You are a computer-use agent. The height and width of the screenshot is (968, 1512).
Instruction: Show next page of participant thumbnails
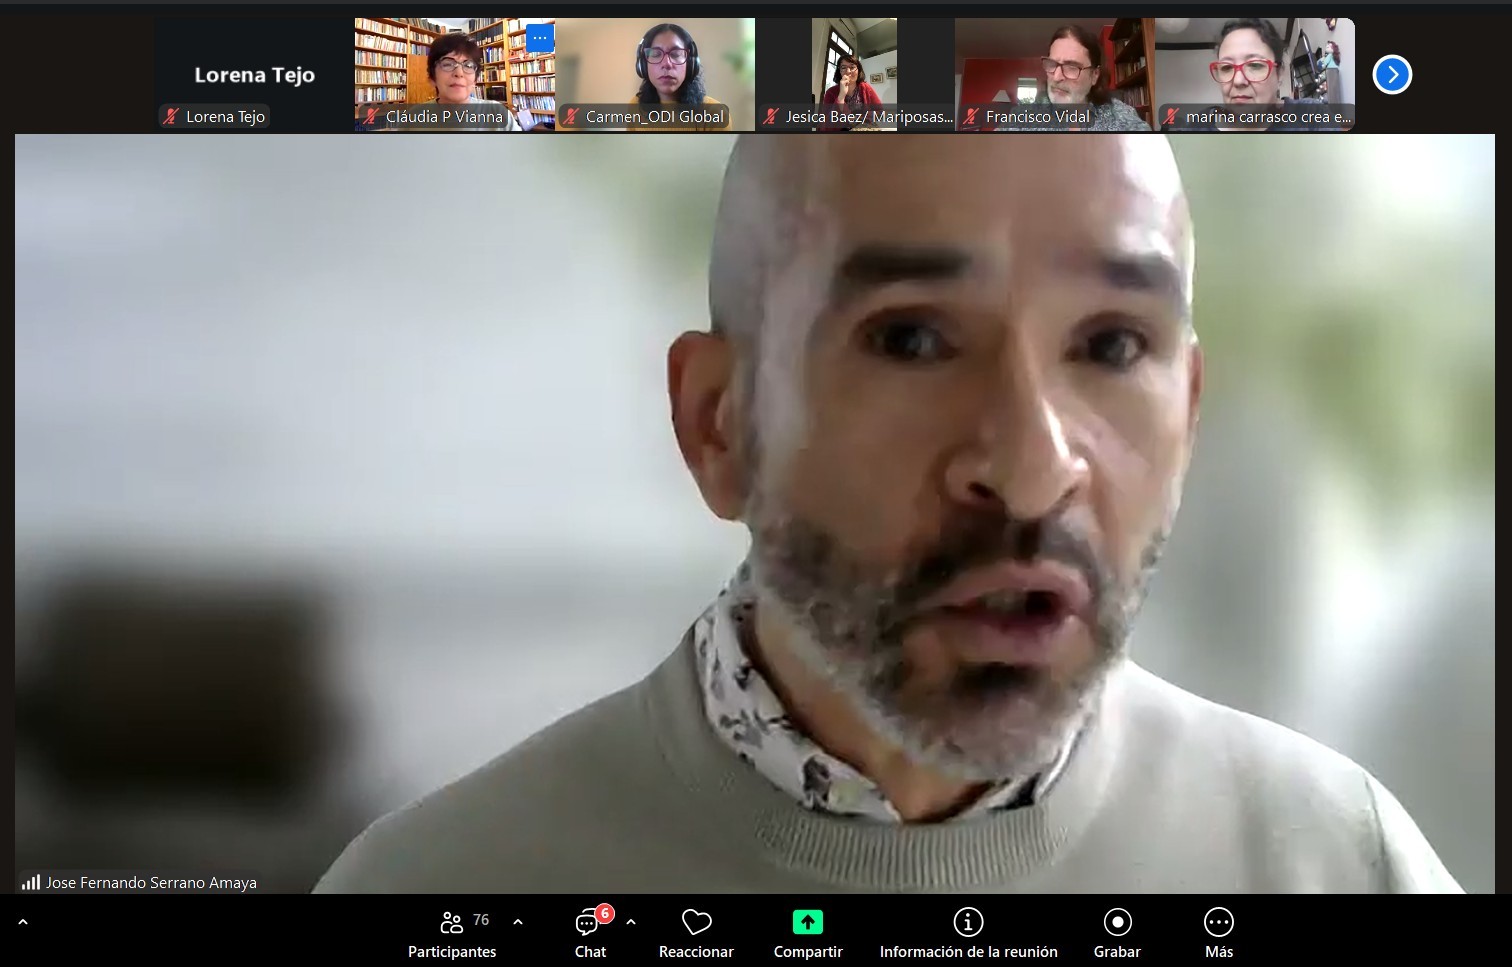coord(1392,75)
